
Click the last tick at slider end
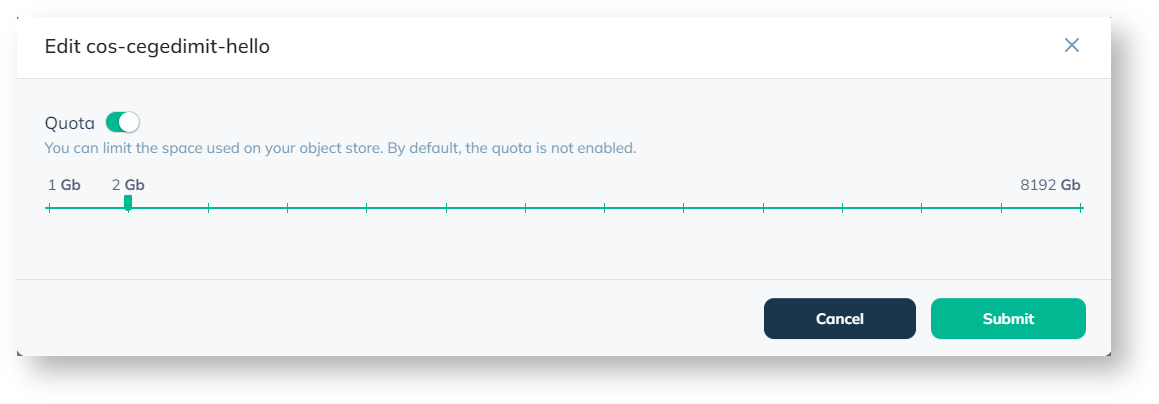point(1081,208)
